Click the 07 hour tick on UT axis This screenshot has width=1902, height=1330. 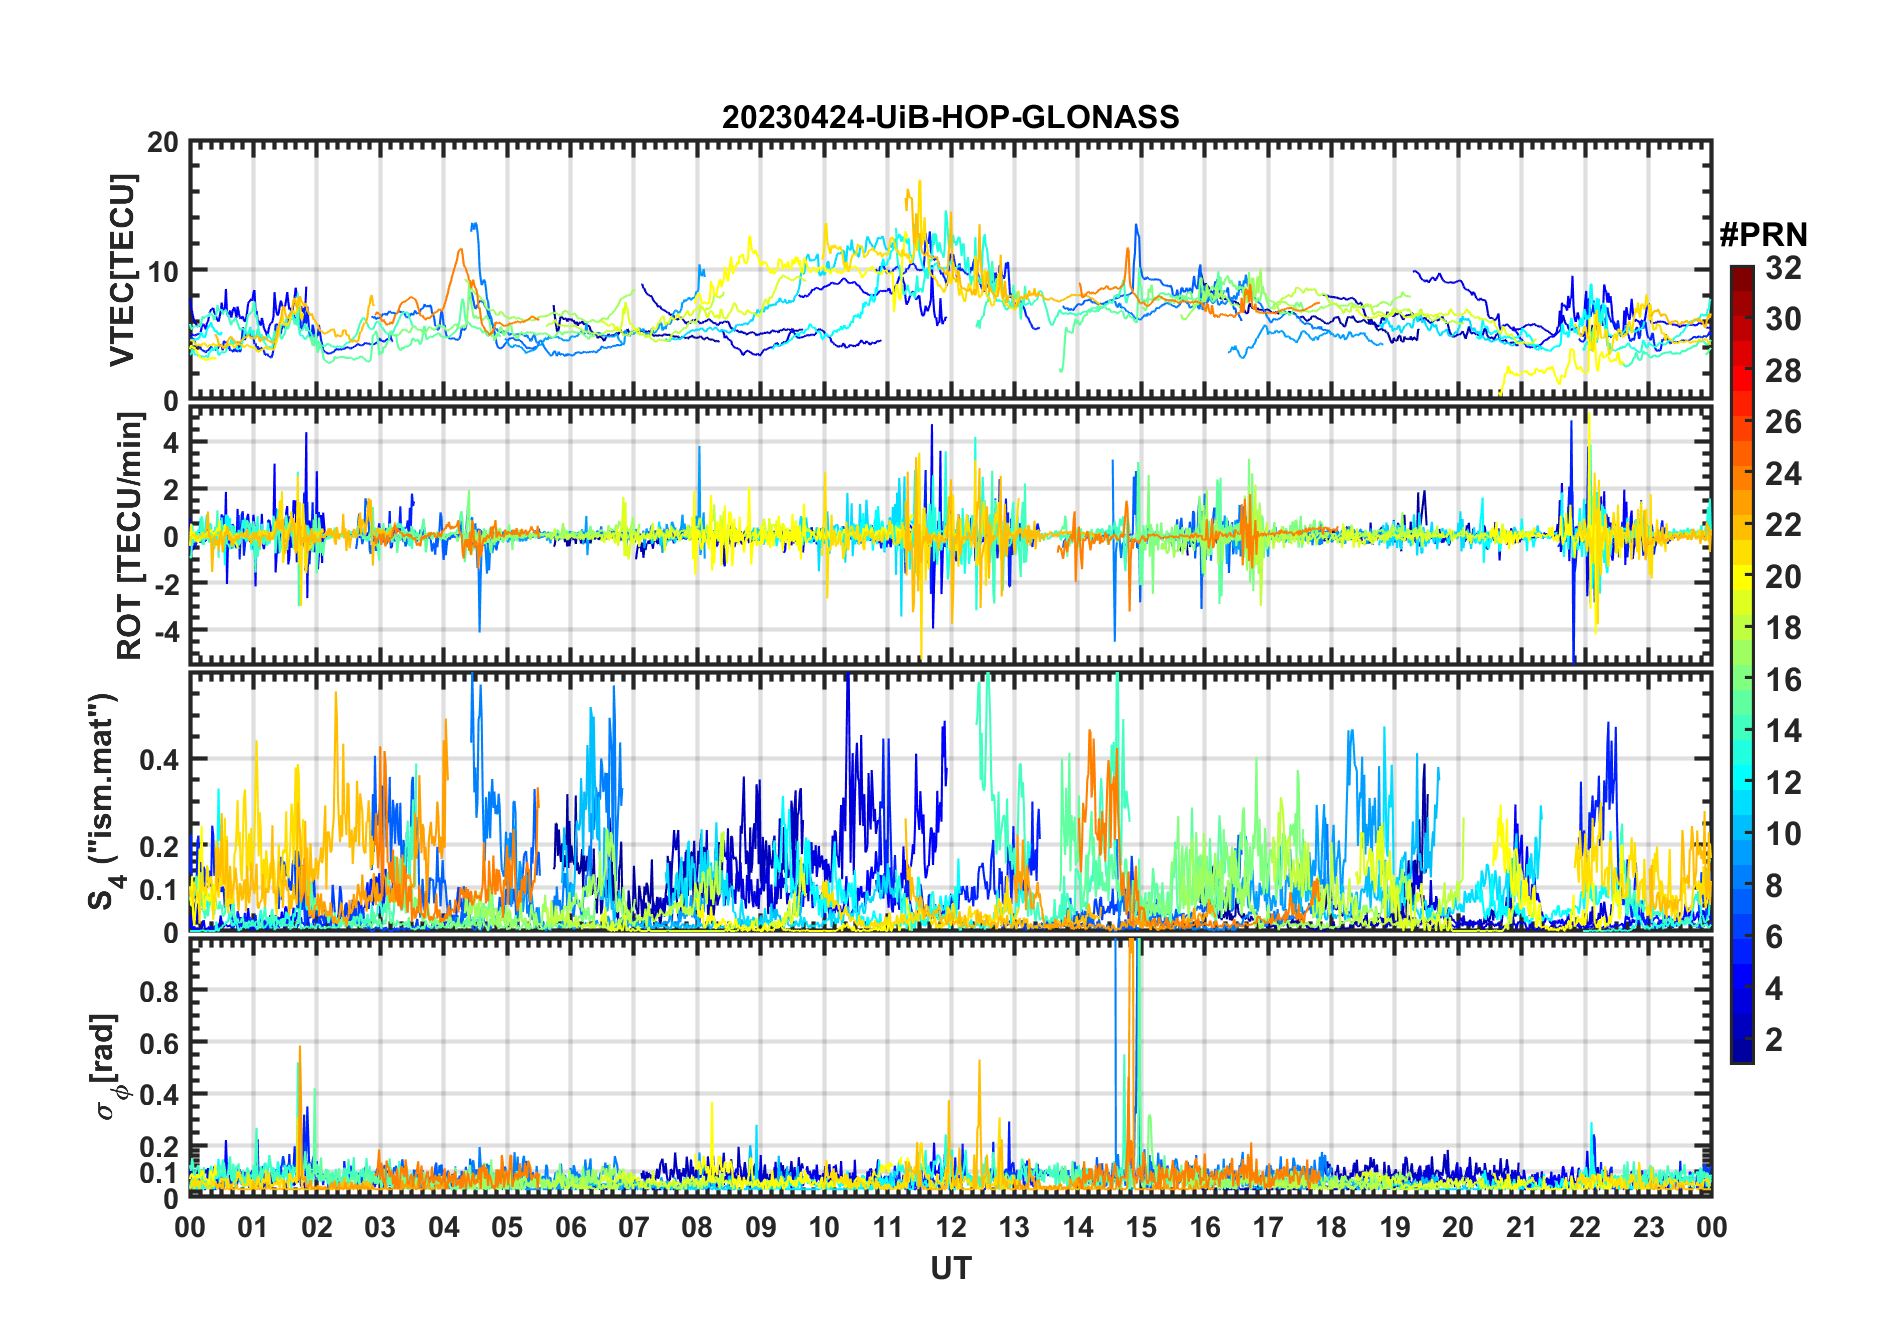pyautogui.click(x=634, y=1227)
